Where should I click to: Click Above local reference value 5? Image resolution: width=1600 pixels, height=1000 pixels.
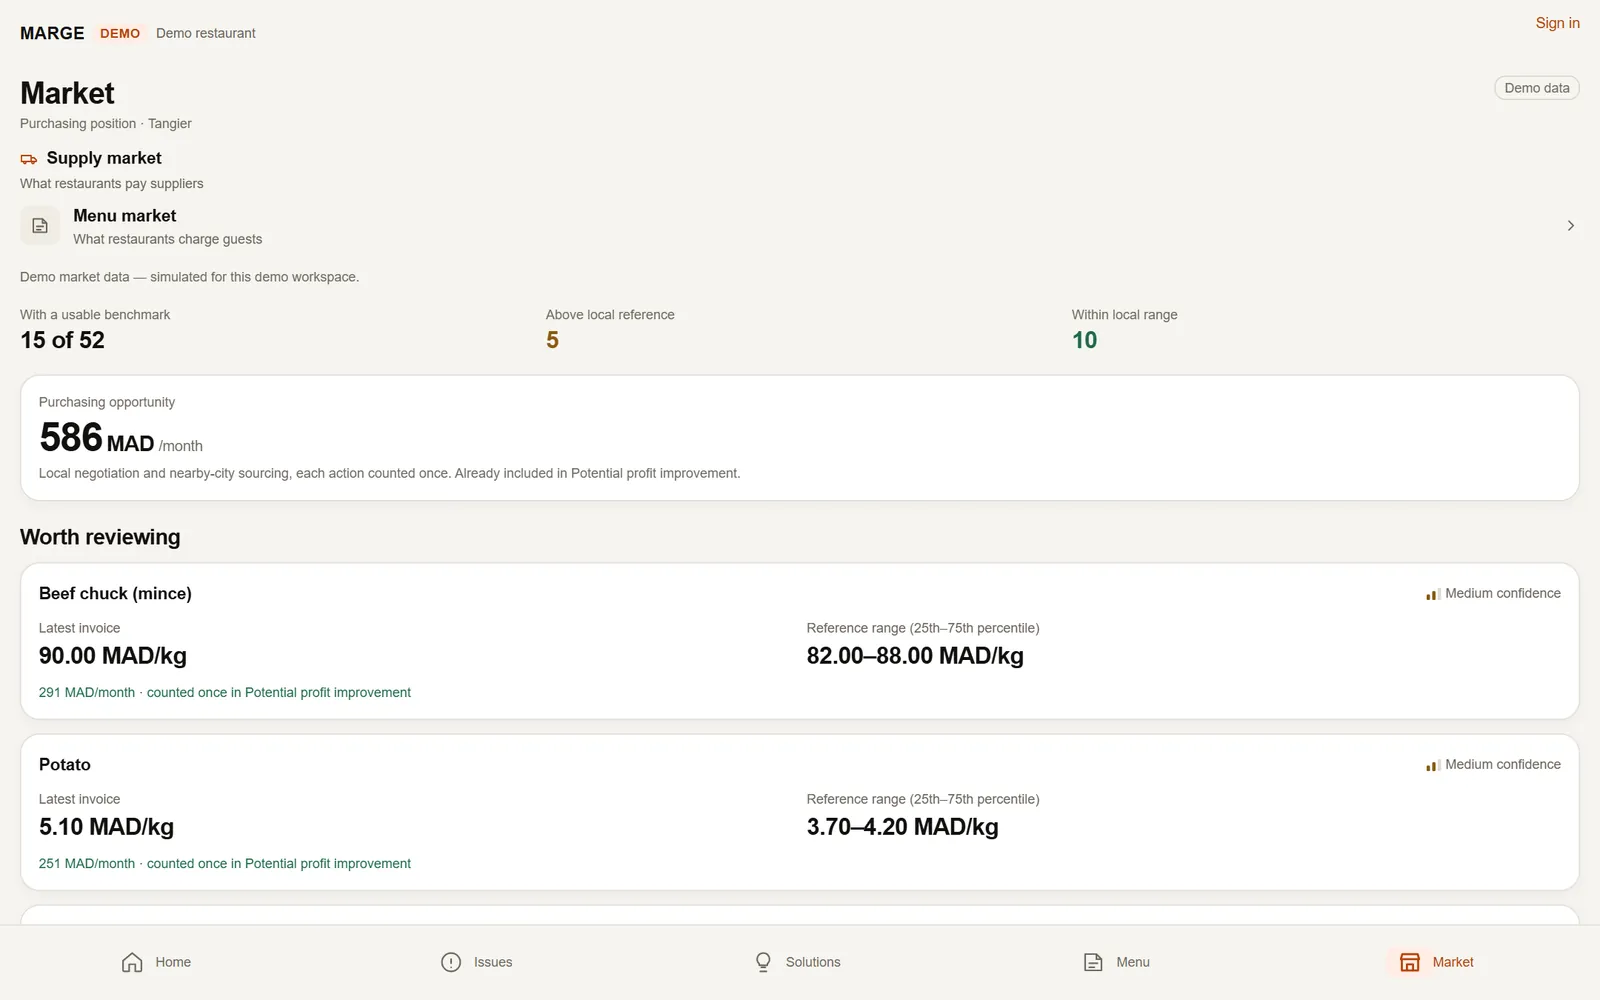pyautogui.click(x=552, y=340)
